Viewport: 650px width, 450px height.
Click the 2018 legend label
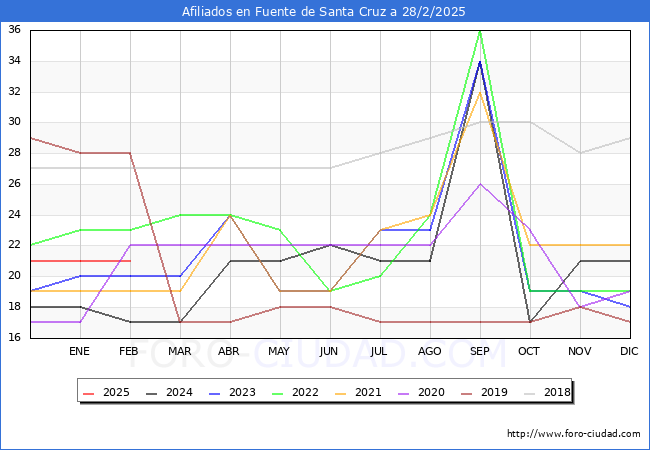pyautogui.click(x=557, y=392)
